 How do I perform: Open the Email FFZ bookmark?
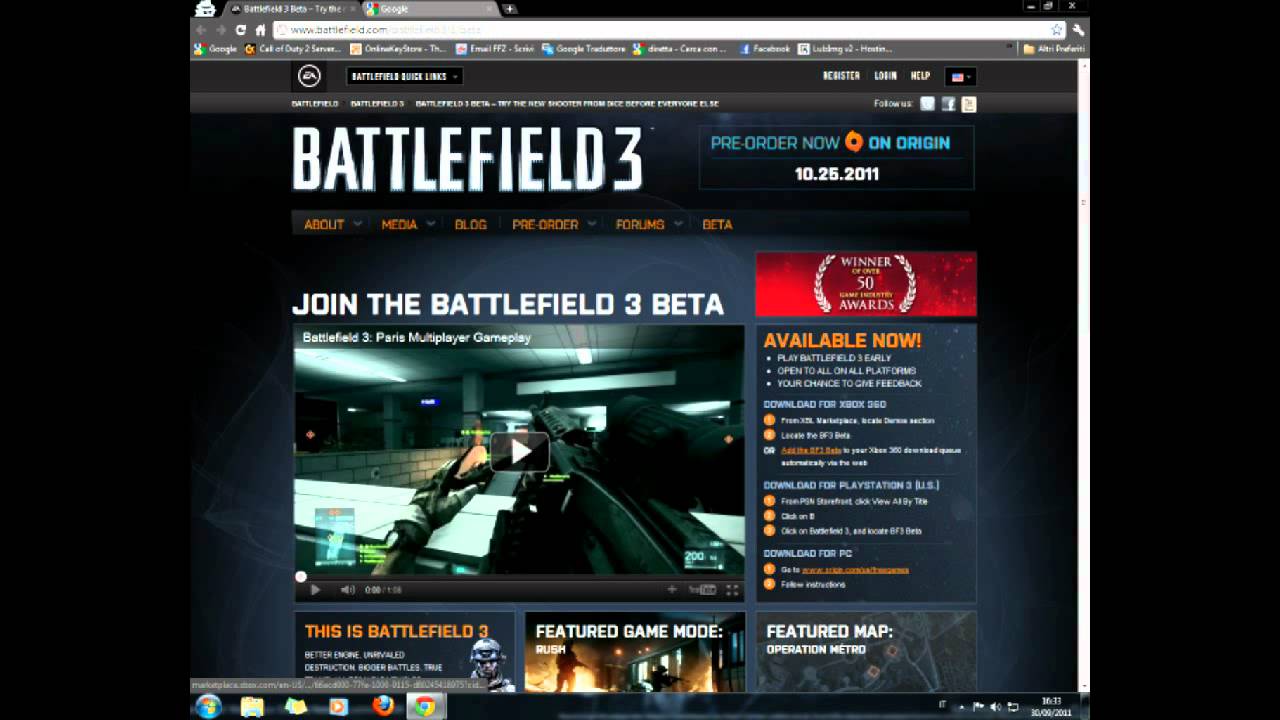[494, 48]
